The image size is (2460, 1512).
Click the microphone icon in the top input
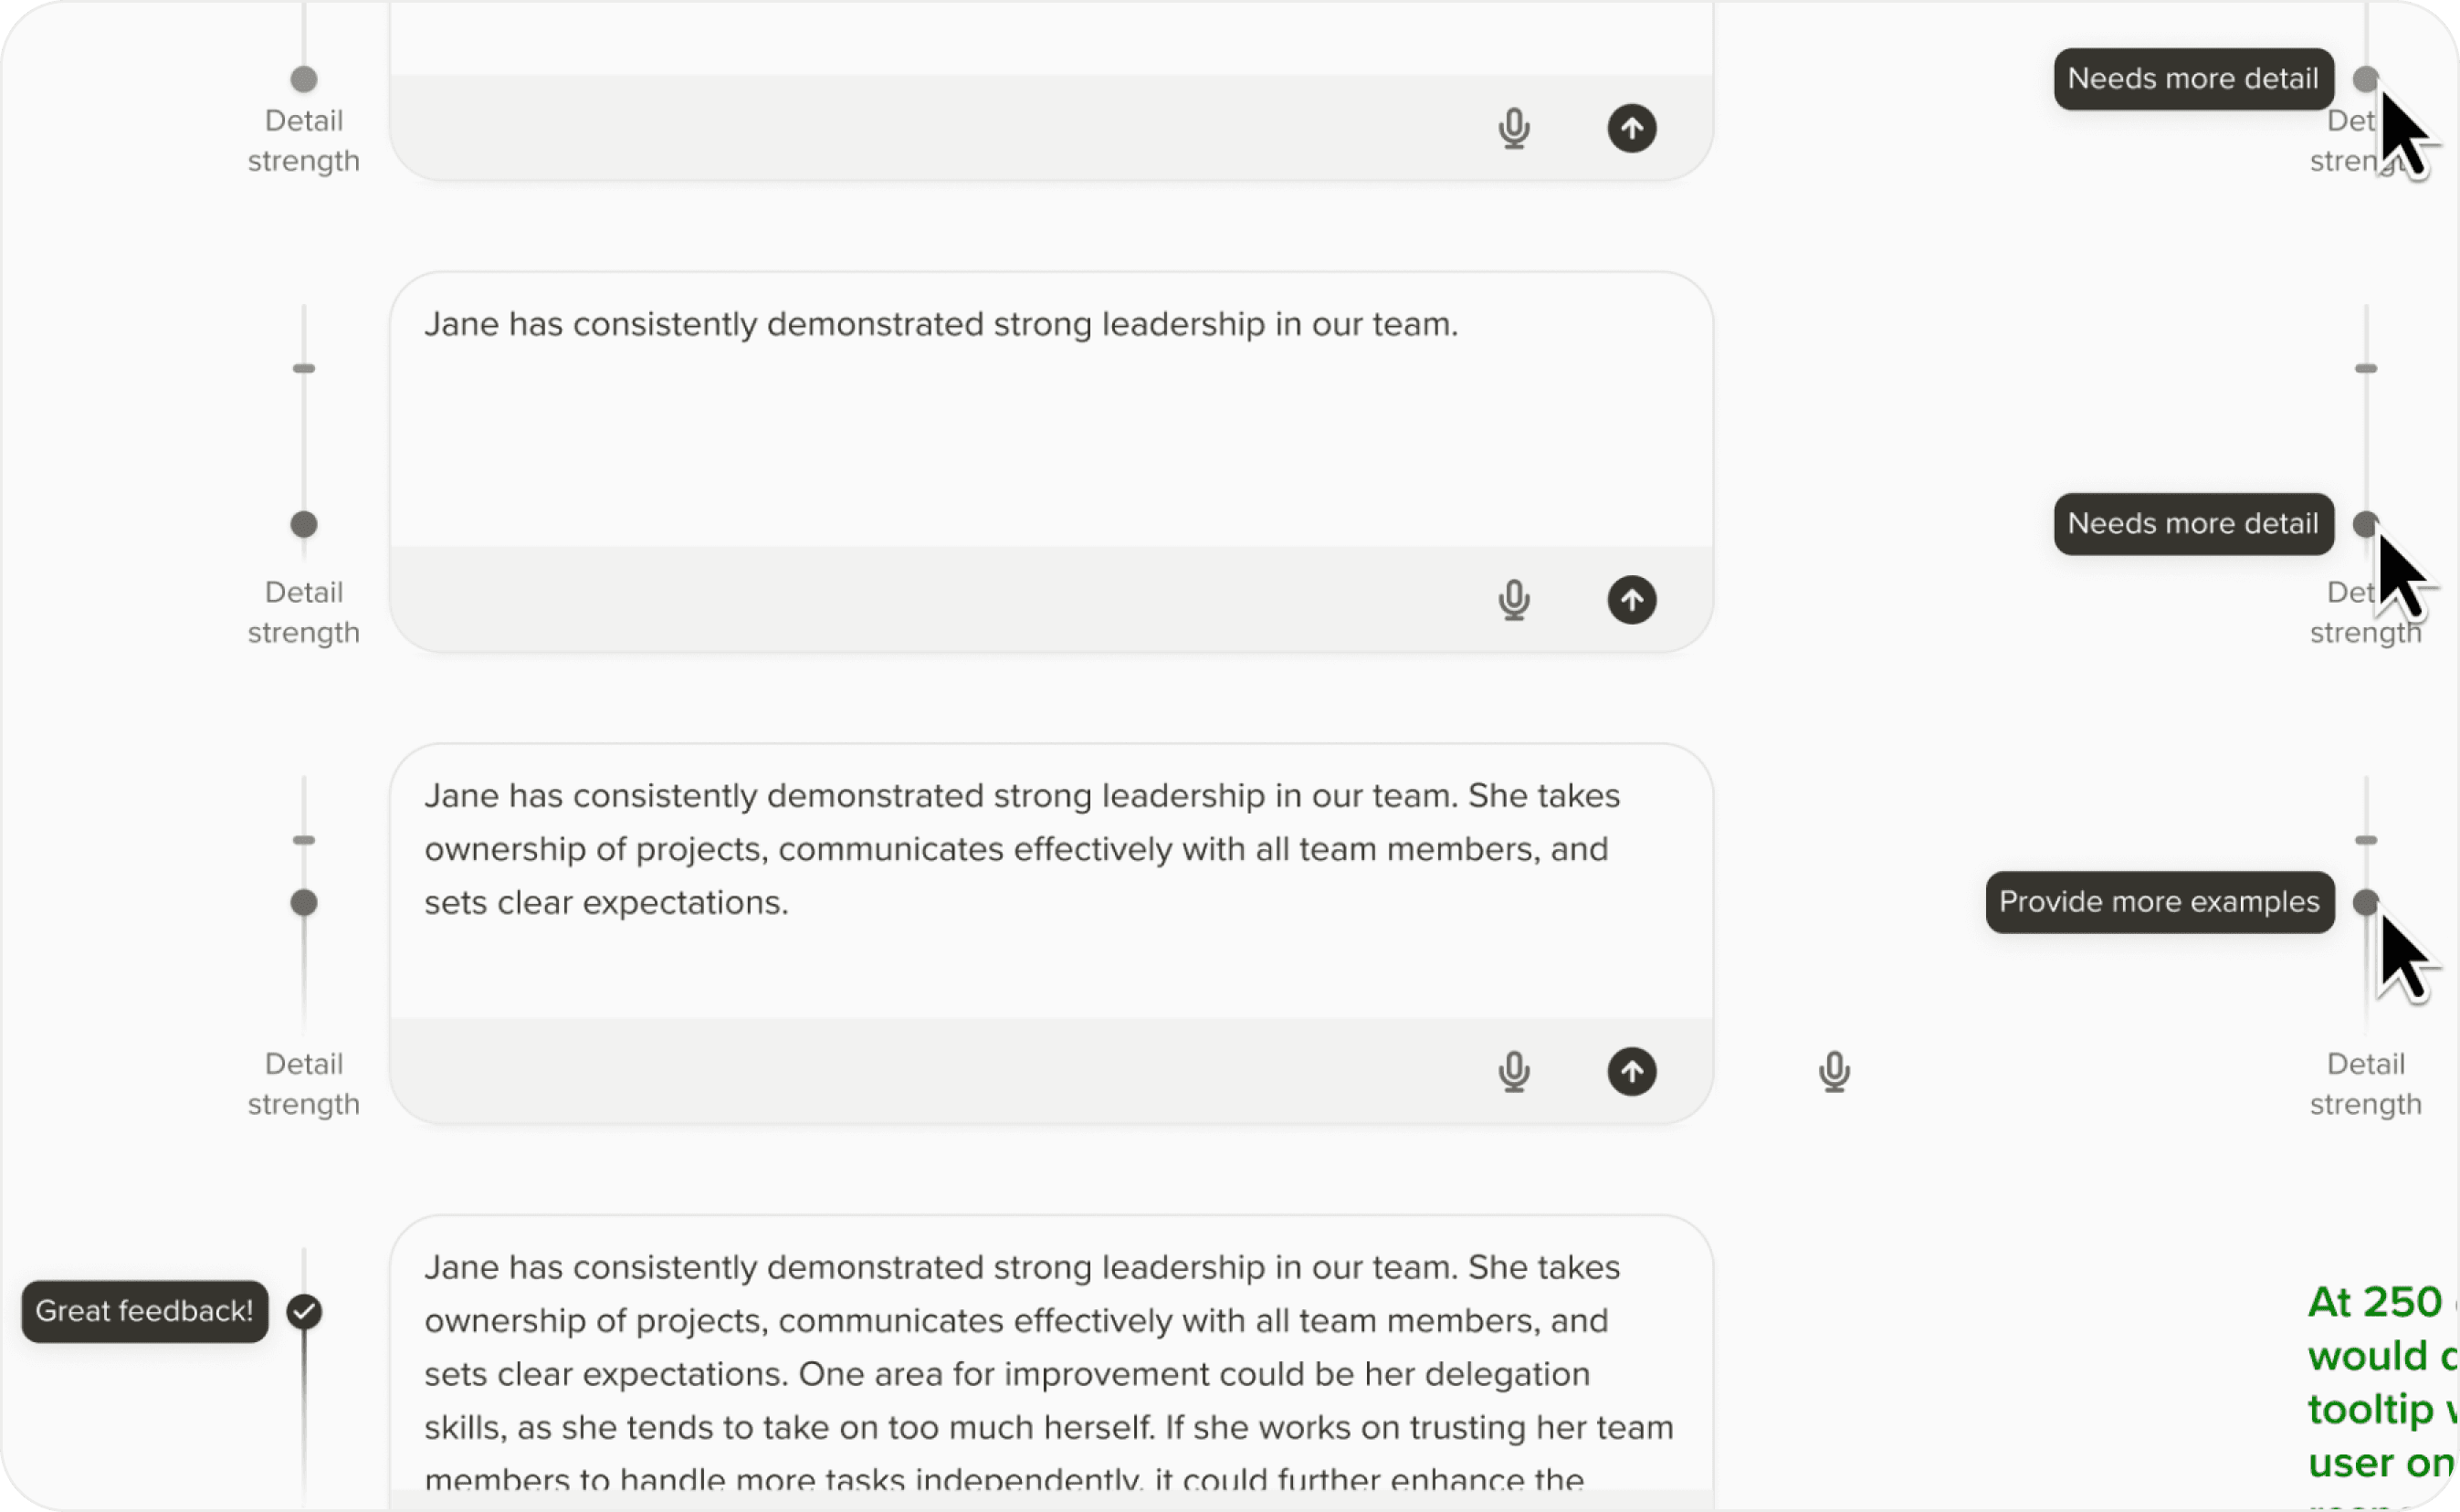1513,128
